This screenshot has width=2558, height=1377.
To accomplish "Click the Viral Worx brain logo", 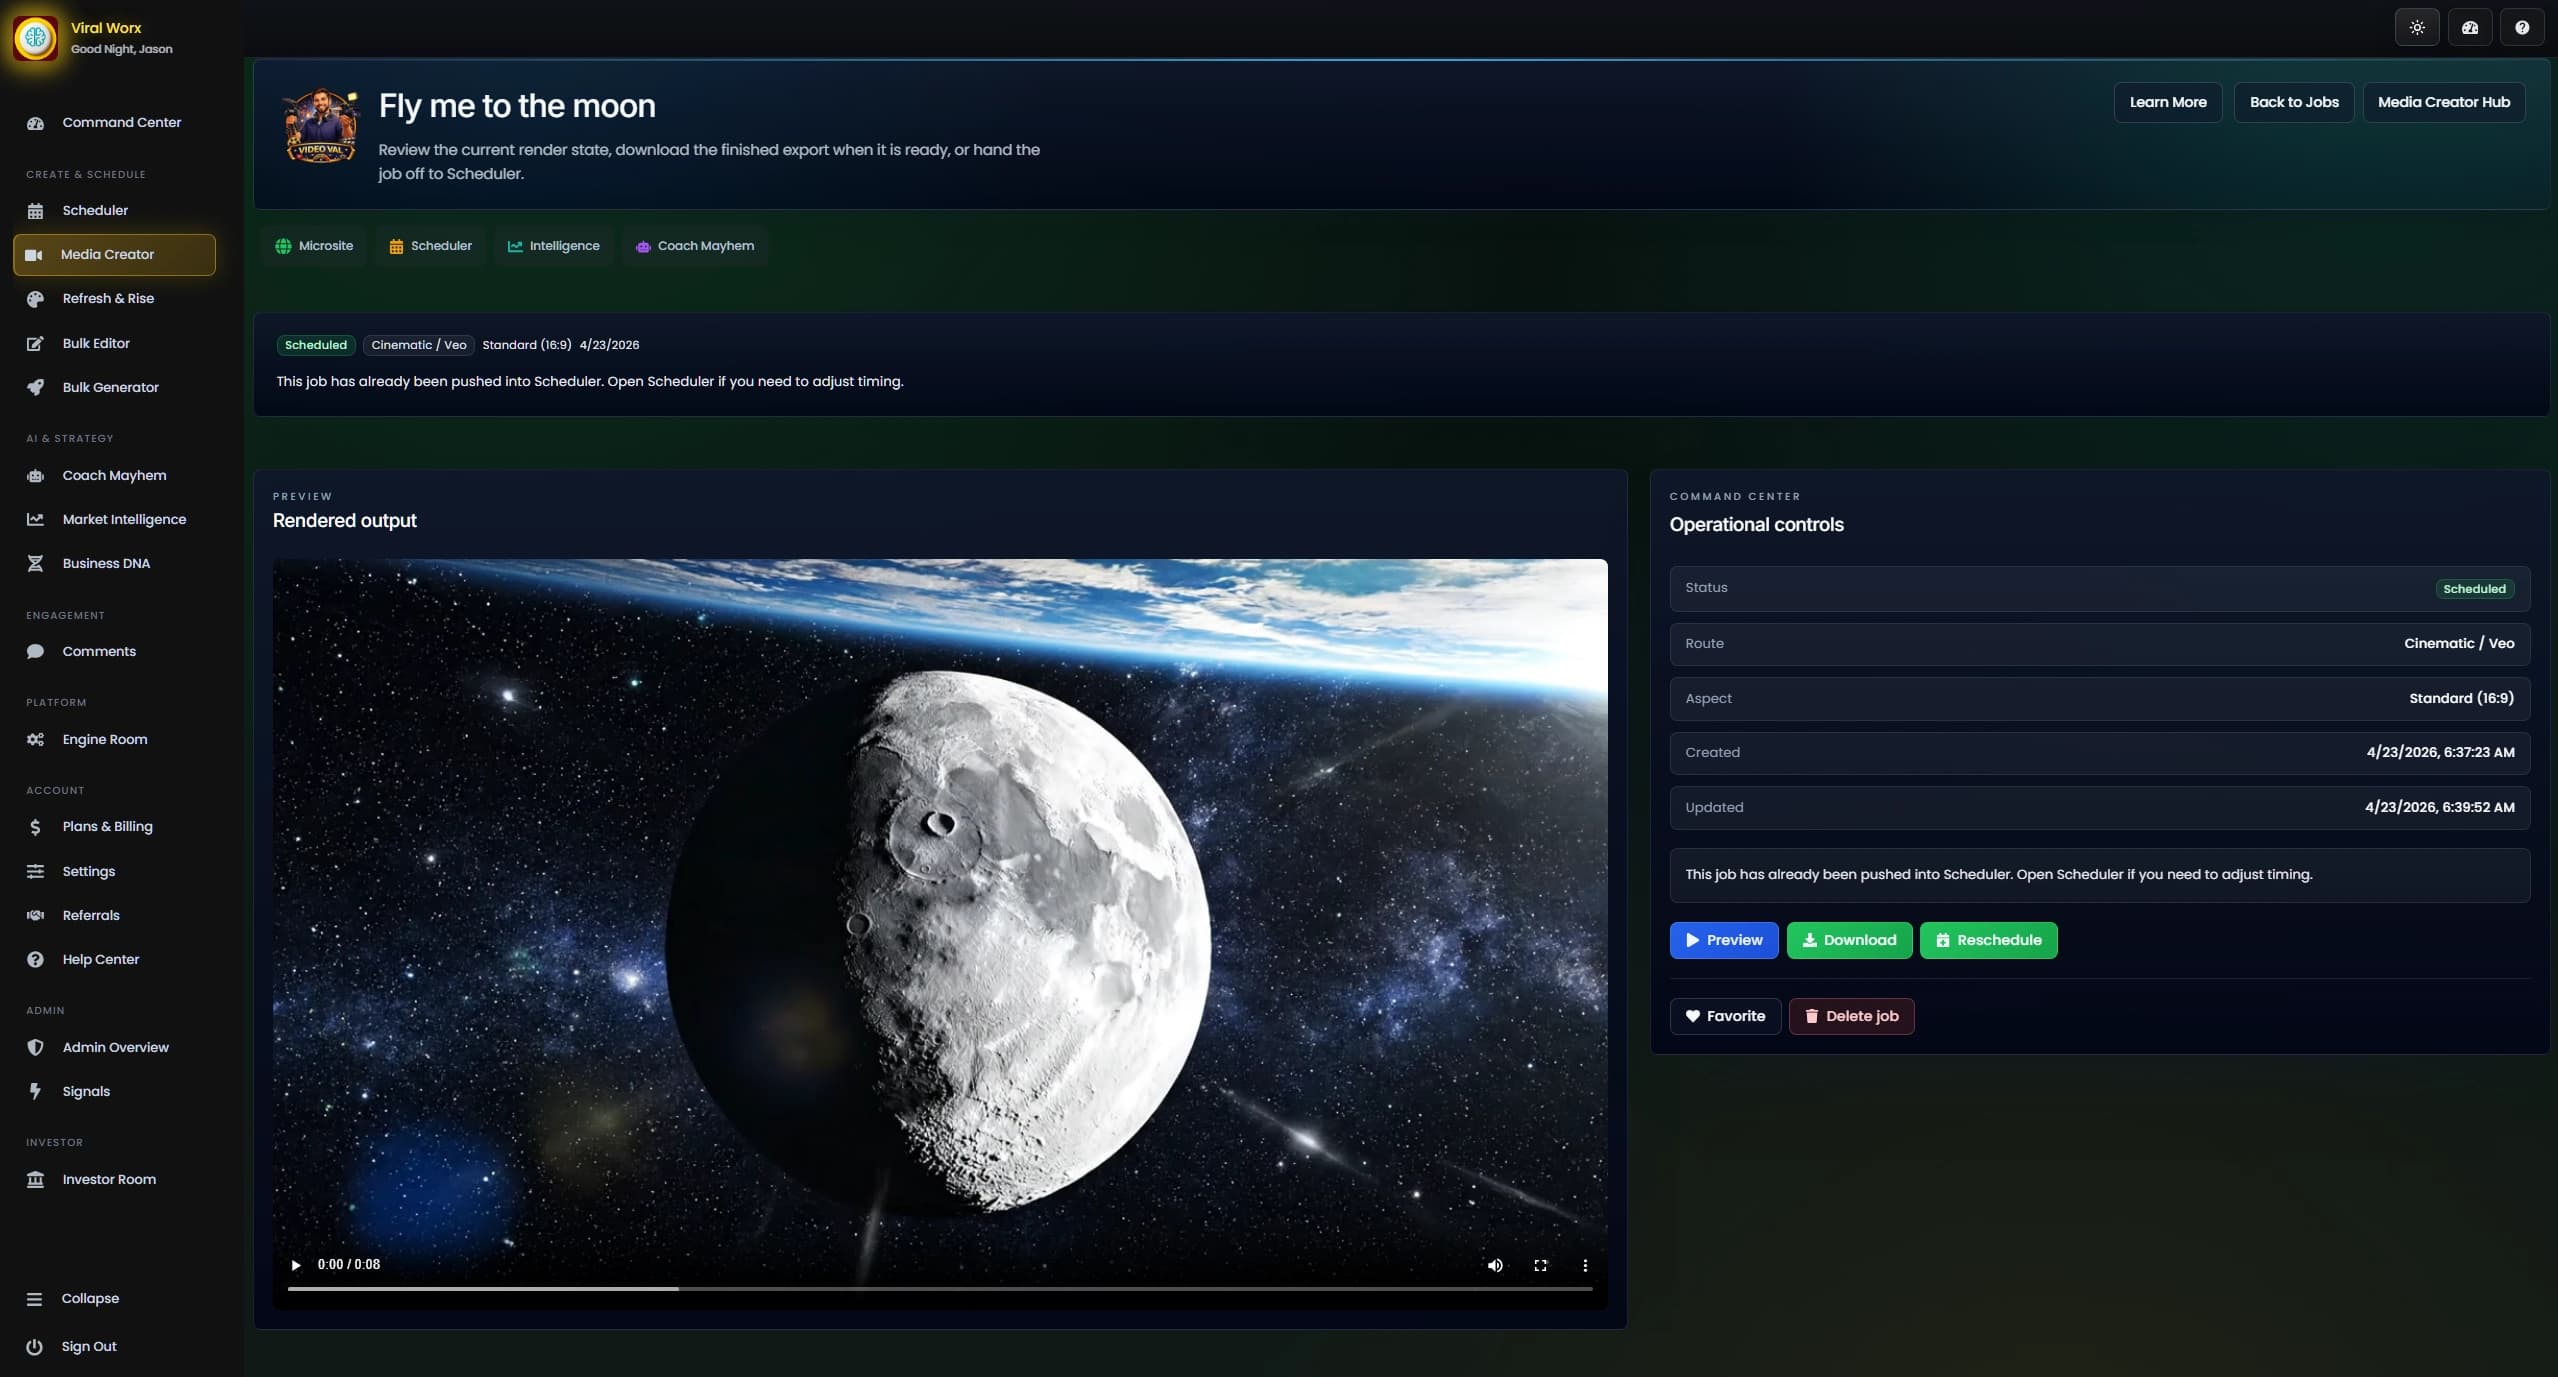I will (36, 38).
